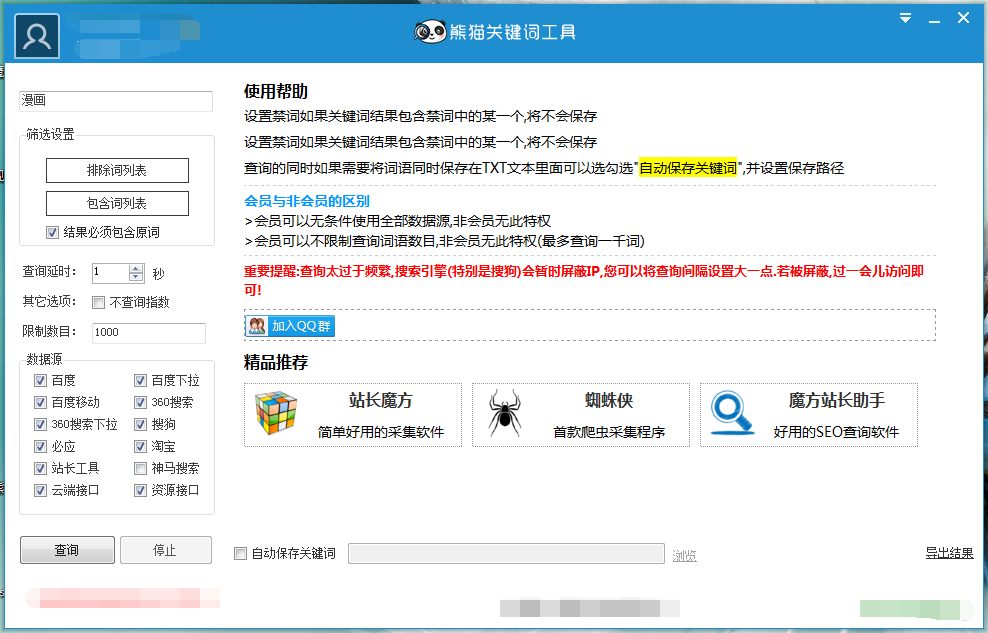Click the 加入QQ群 button
Image resolution: width=988 pixels, height=633 pixels.
(290, 326)
